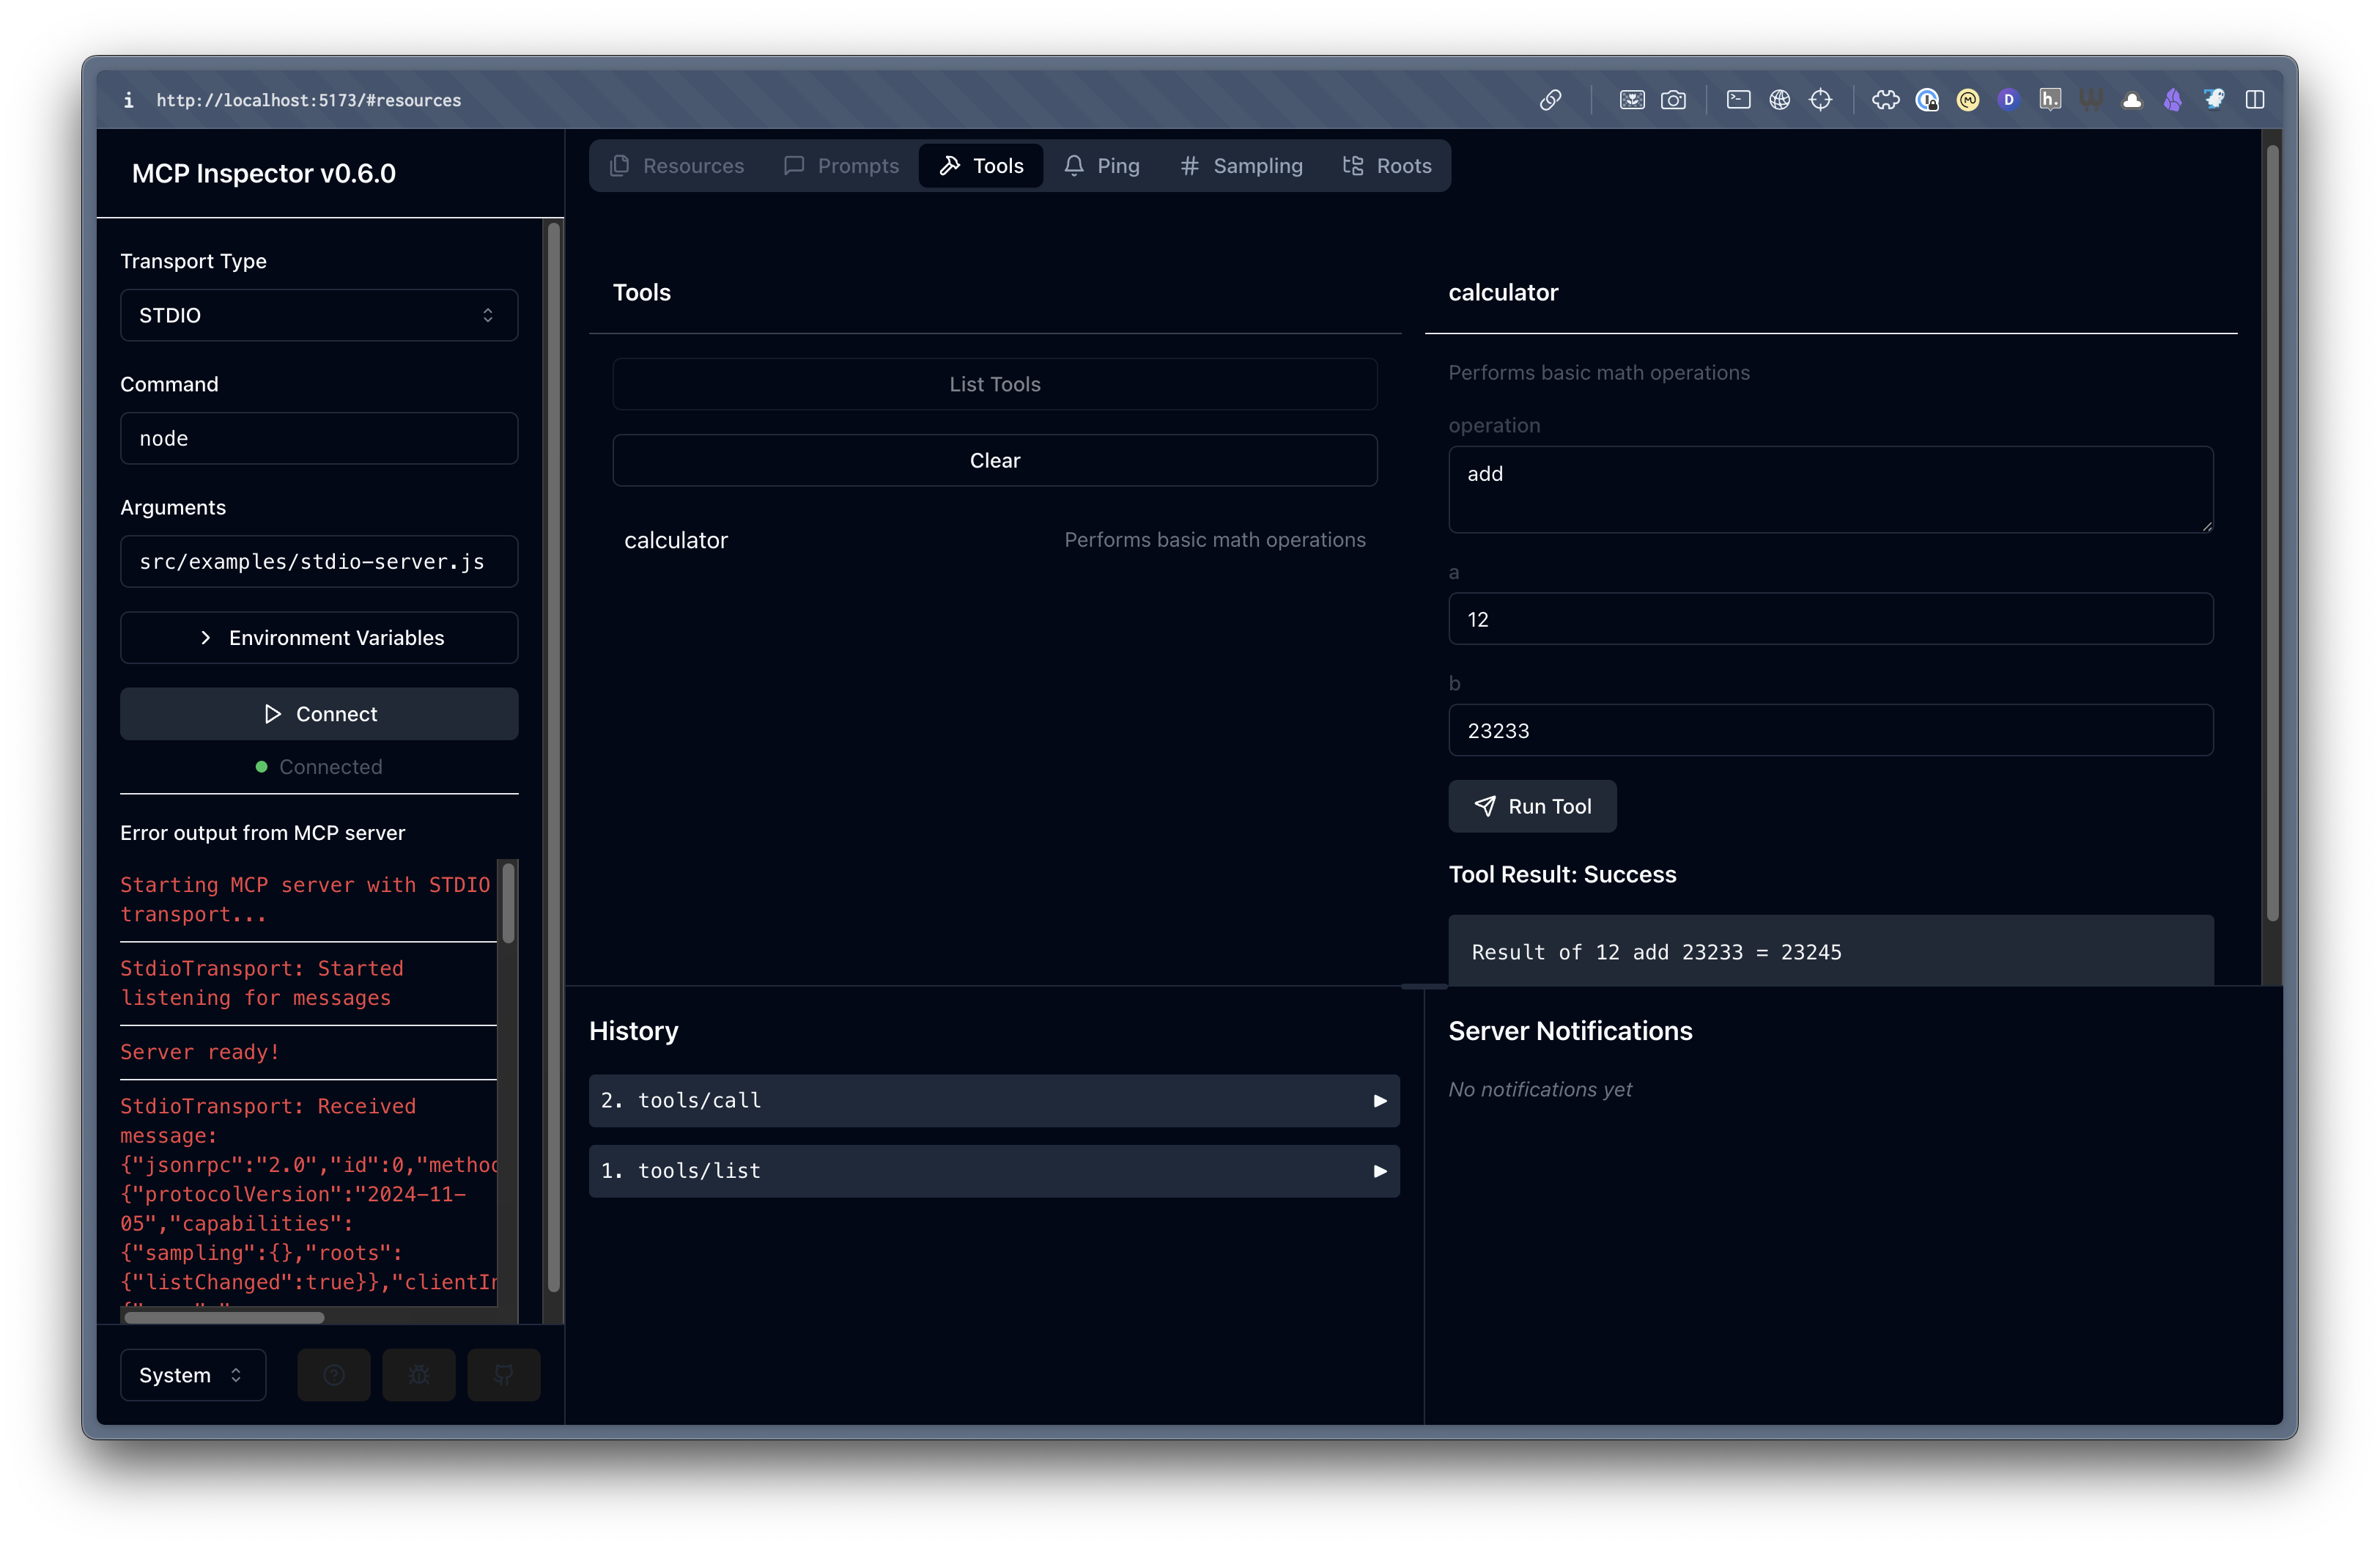Click the camera screenshot icon in toolbar

click(x=1673, y=100)
